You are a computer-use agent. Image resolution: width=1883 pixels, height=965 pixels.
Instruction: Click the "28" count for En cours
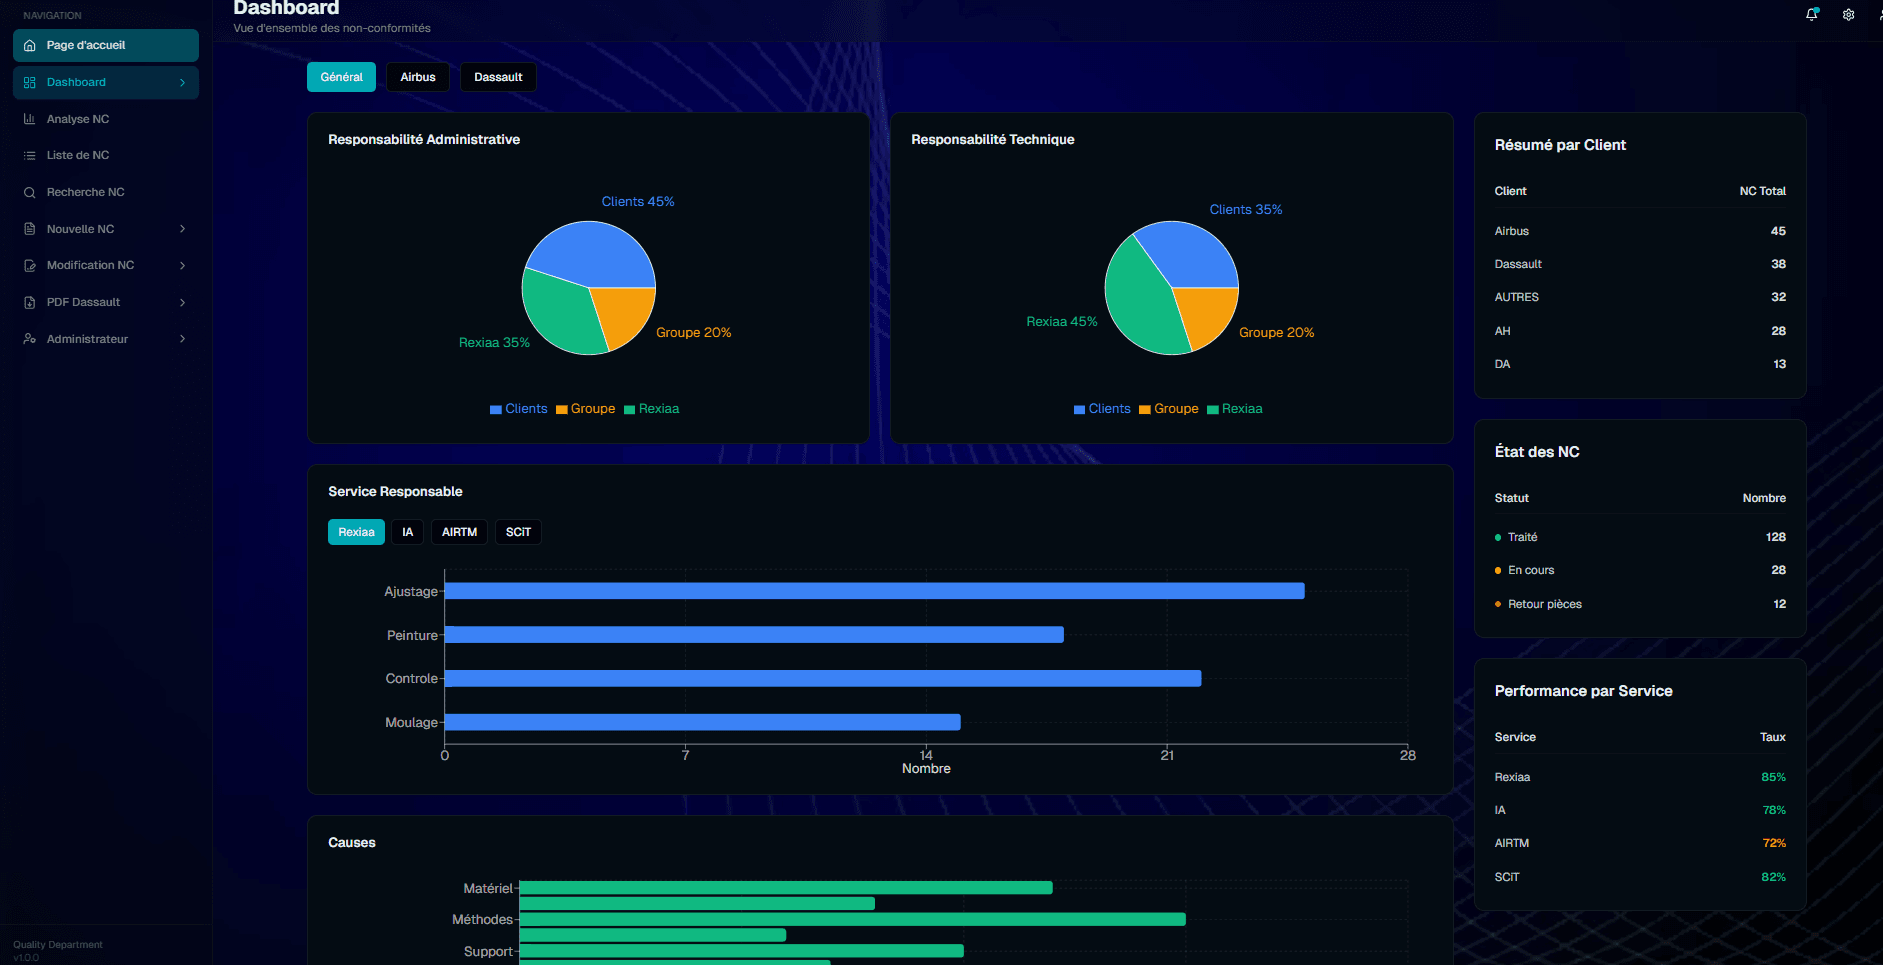point(1779,570)
